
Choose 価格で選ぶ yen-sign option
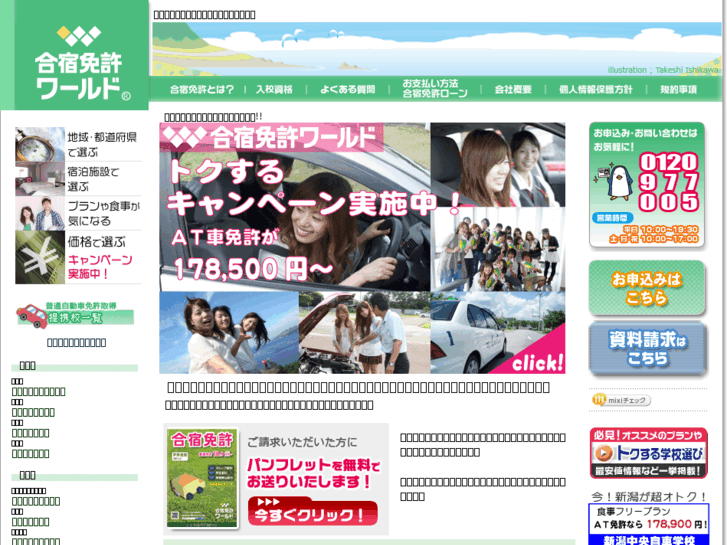coord(78,257)
